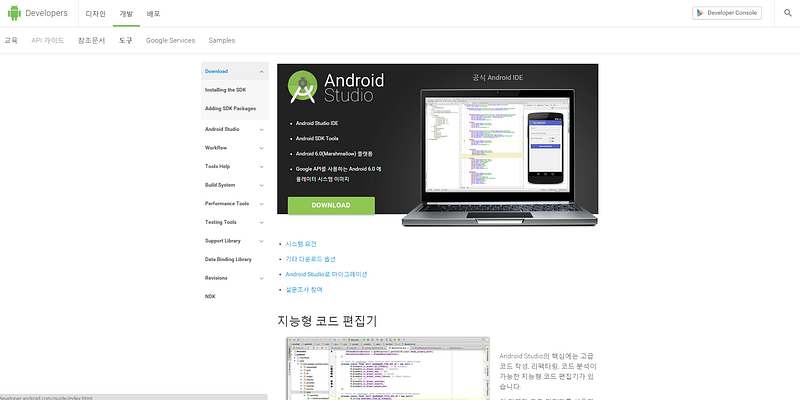The width and height of the screenshot is (800, 400).
Task: Click the laptop IDE hero image
Action: pyautogui.click(x=499, y=157)
